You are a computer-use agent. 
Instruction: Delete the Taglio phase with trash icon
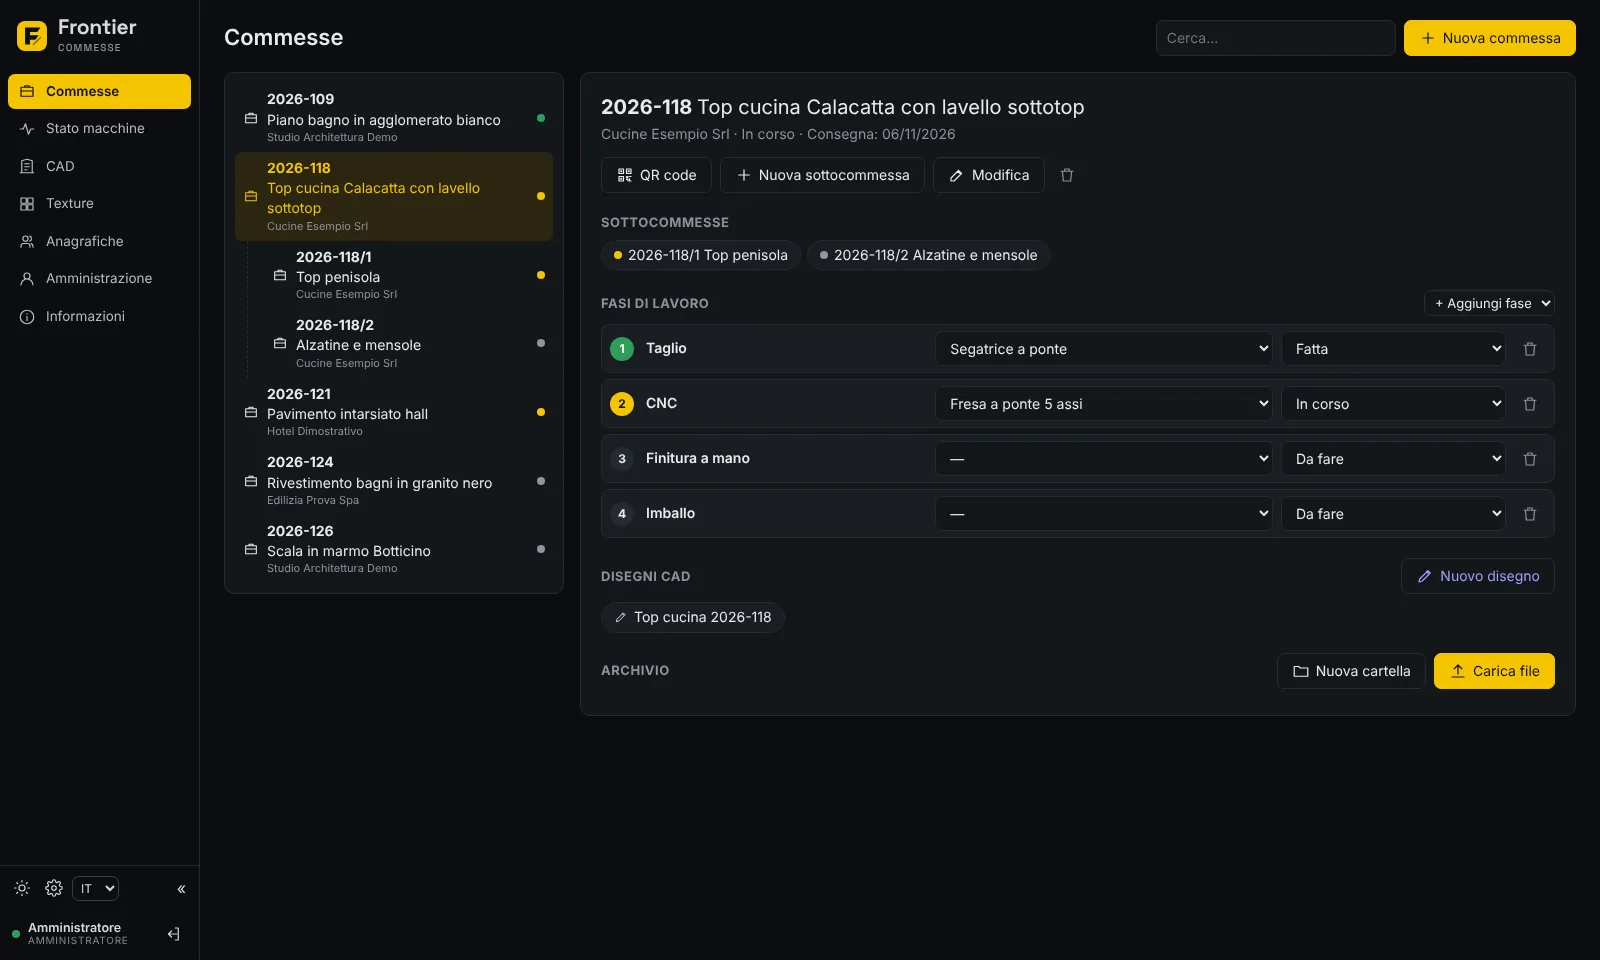coord(1529,349)
